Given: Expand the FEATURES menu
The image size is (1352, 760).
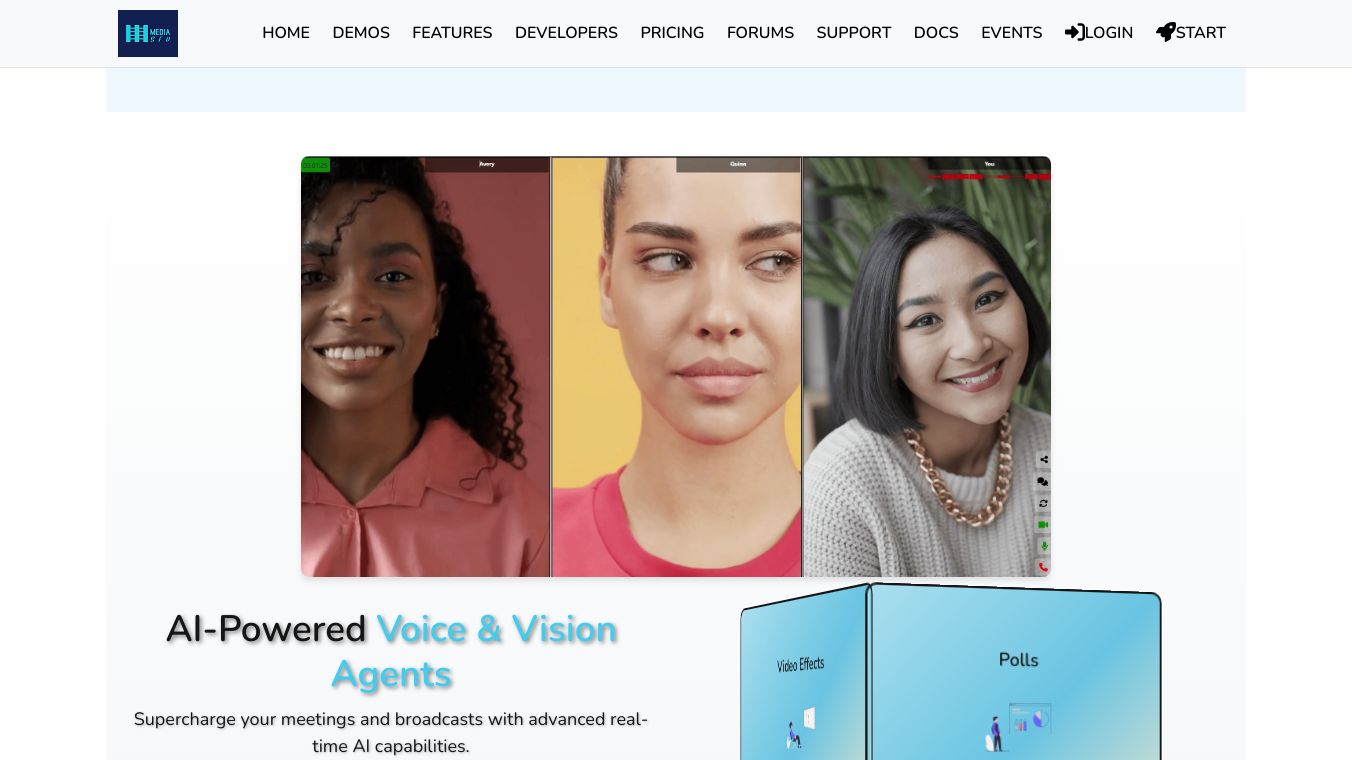Looking at the screenshot, I should [452, 33].
